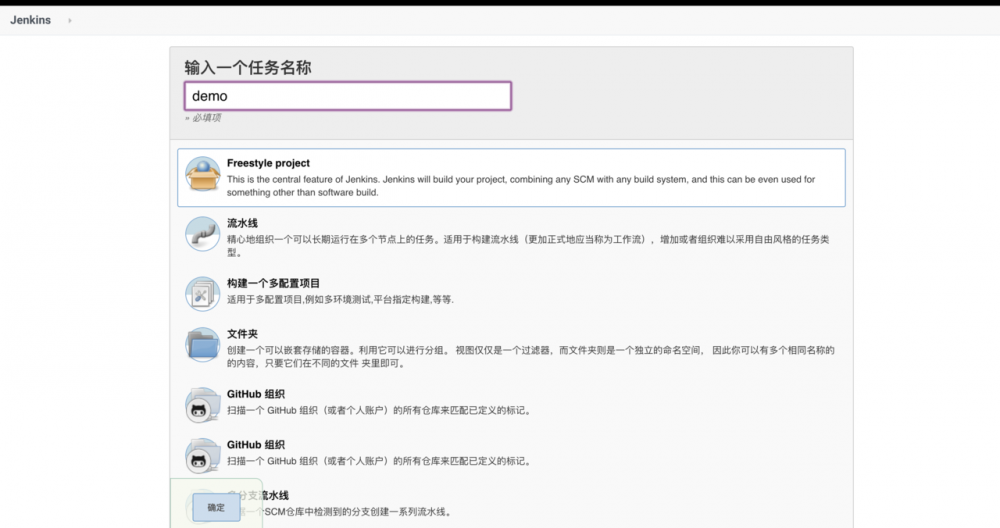This screenshot has width=1000, height=528.
Task: Click the SCM仓库 branch pipeline description
Action: pyautogui.click(x=341, y=511)
